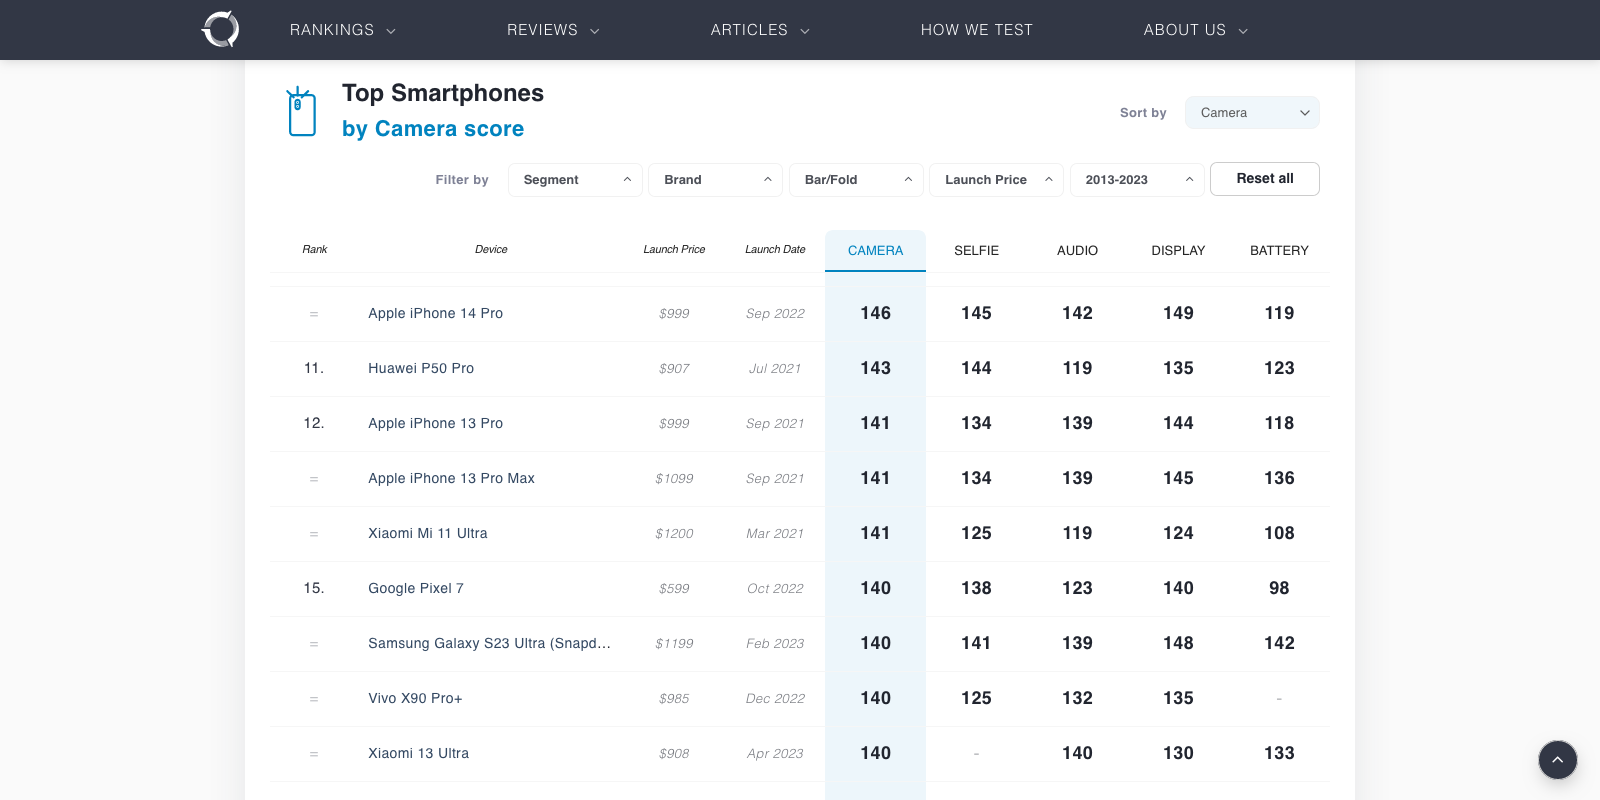Screen dimensions: 1600x800
Task: Click the smartphone icon beside Top Smartphones
Action: click(x=301, y=111)
